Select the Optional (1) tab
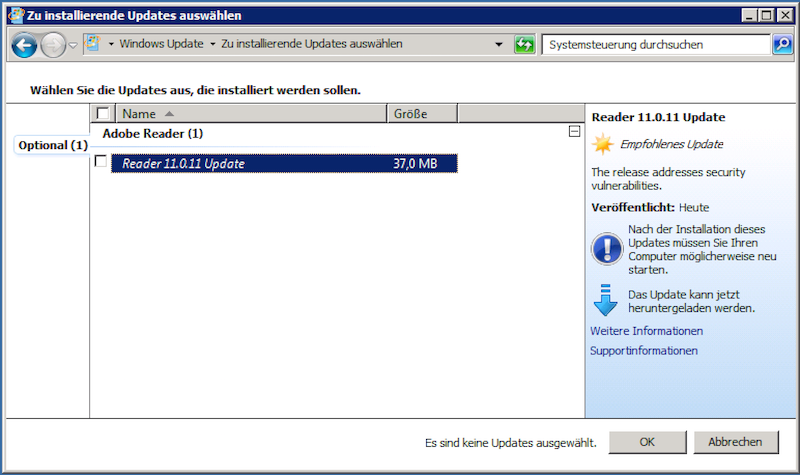This screenshot has width=800, height=475. (53, 145)
